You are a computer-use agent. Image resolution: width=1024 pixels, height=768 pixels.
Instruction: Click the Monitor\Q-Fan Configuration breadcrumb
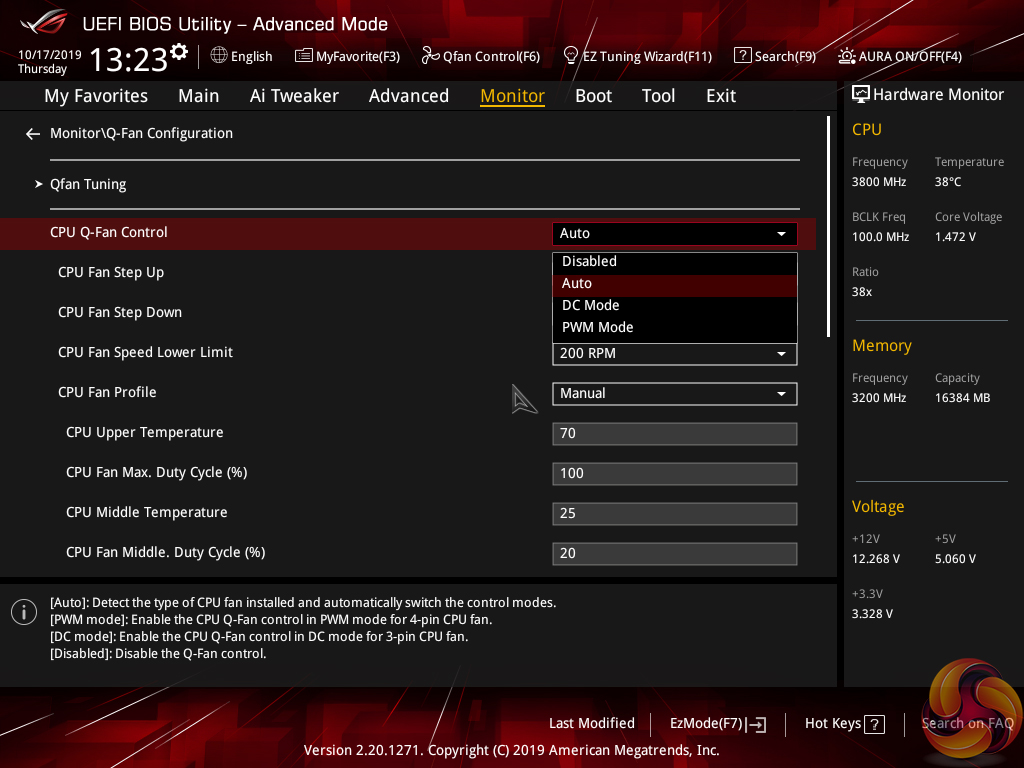point(141,133)
